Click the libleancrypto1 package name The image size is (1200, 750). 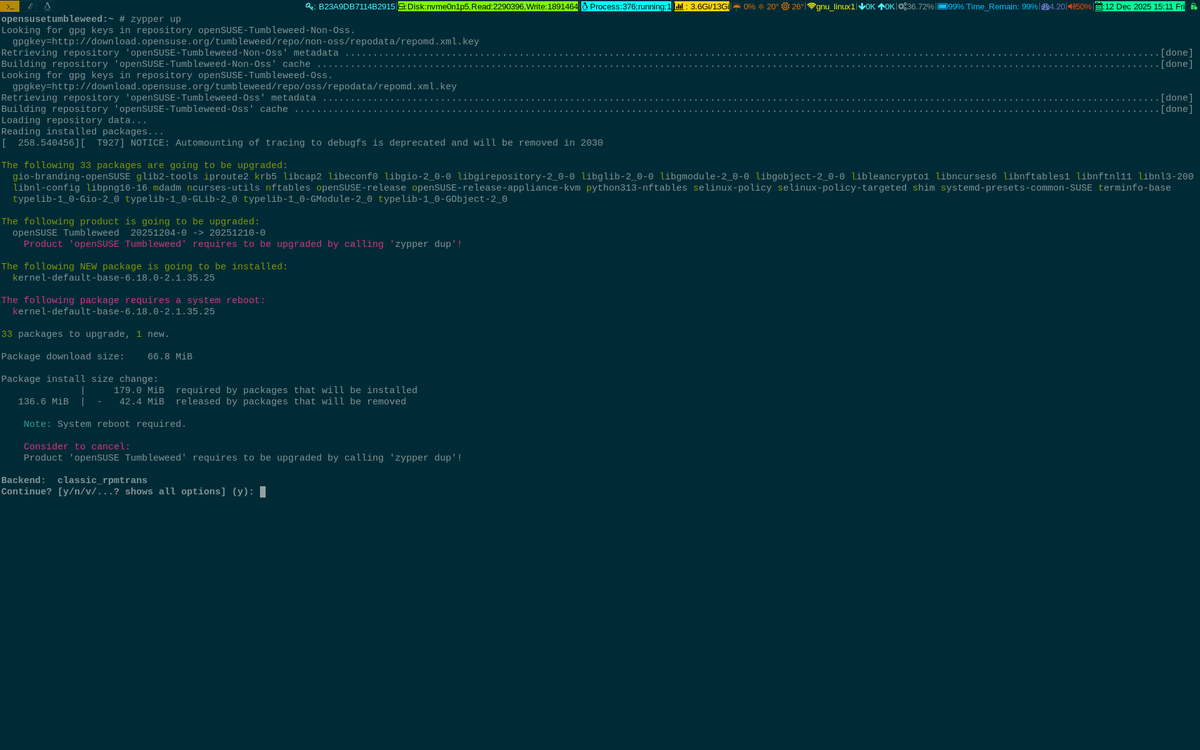coord(890,177)
